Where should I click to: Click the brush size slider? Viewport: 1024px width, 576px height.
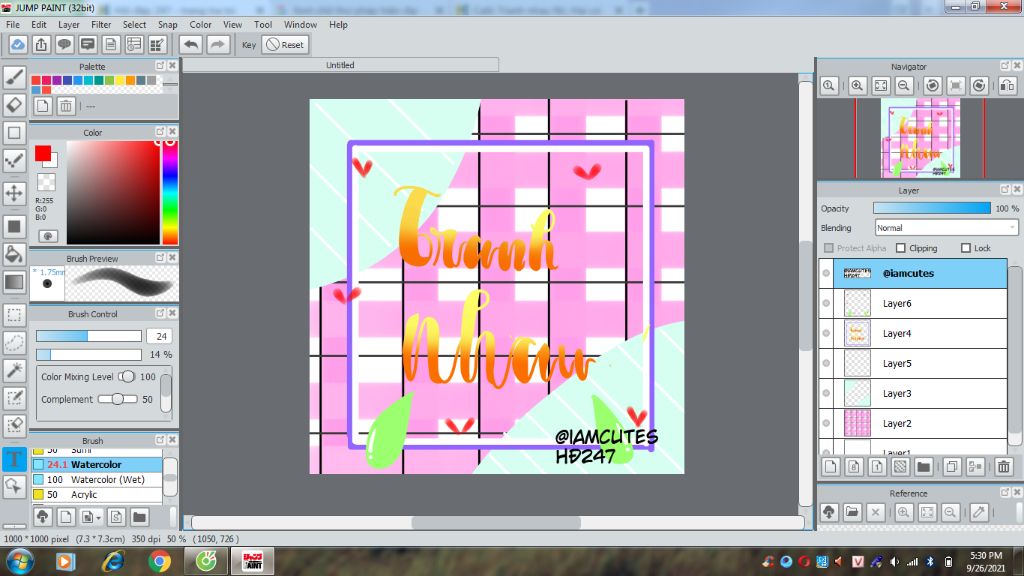click(x=89, y=336)
